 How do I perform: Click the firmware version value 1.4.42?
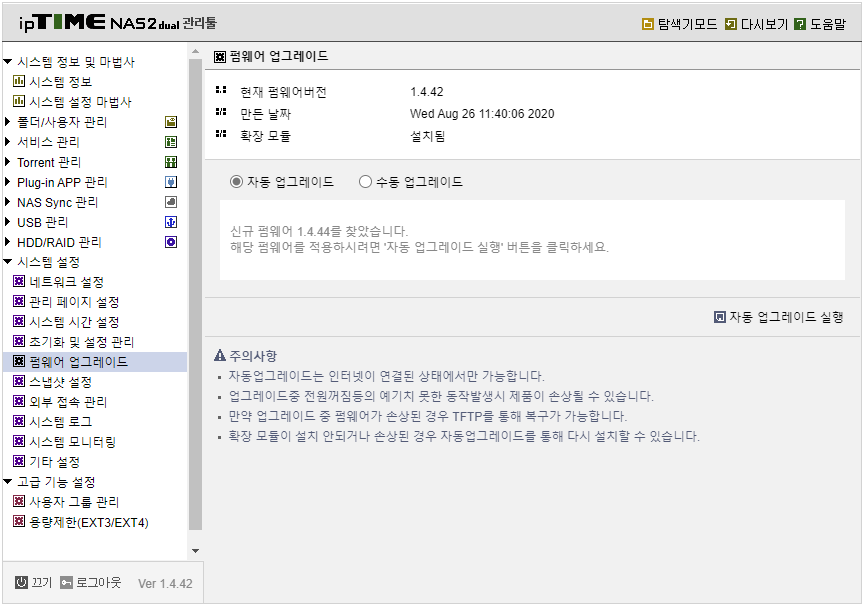427,91
